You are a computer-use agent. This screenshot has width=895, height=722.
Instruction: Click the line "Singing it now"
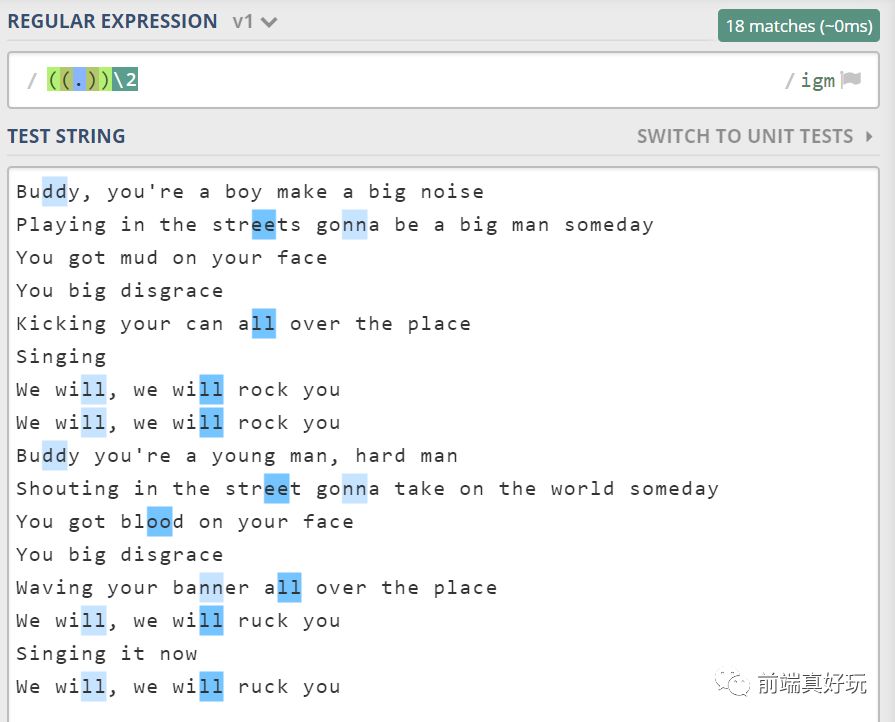[107, 654]
